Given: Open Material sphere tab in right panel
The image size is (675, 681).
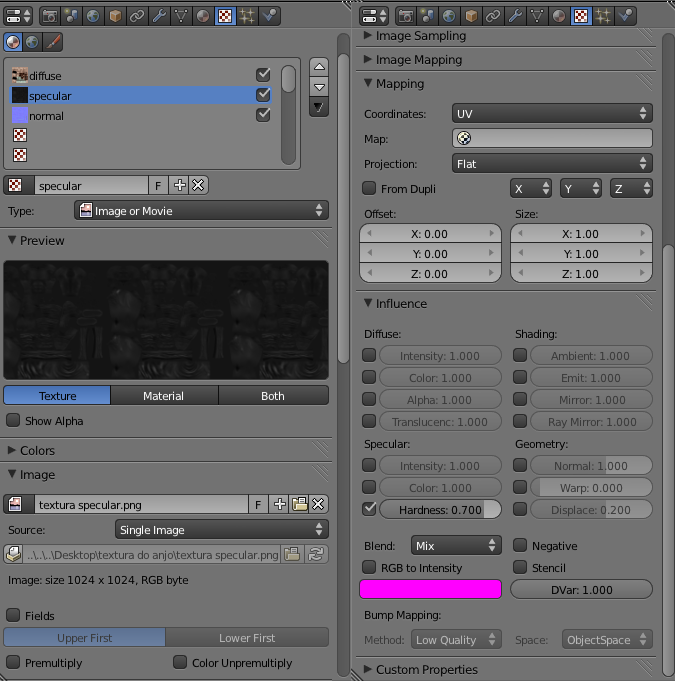Looking at the screenshot, I should pos(559,17).
